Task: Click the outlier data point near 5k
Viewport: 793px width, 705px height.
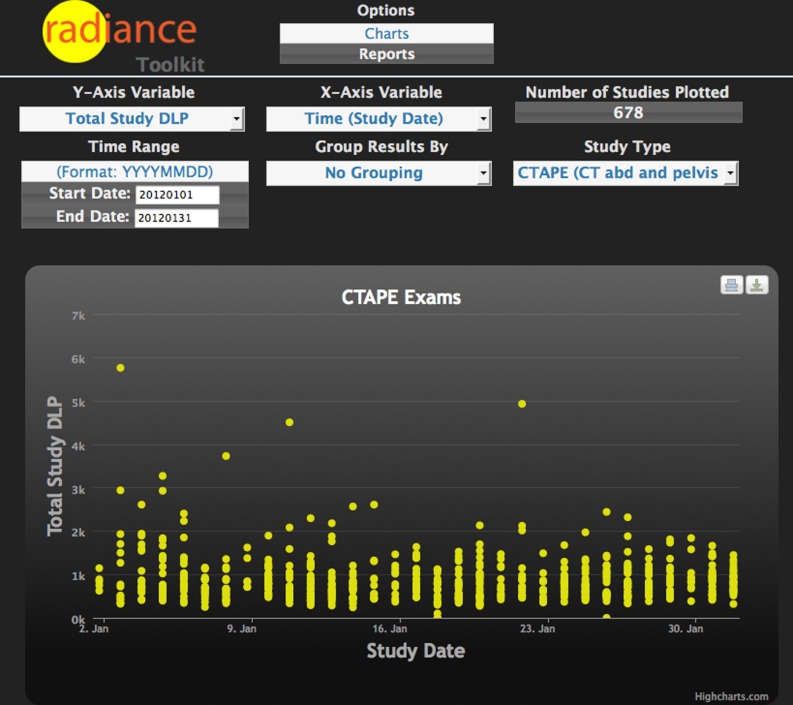Action: pyautogui.click(x=522, y=404)
